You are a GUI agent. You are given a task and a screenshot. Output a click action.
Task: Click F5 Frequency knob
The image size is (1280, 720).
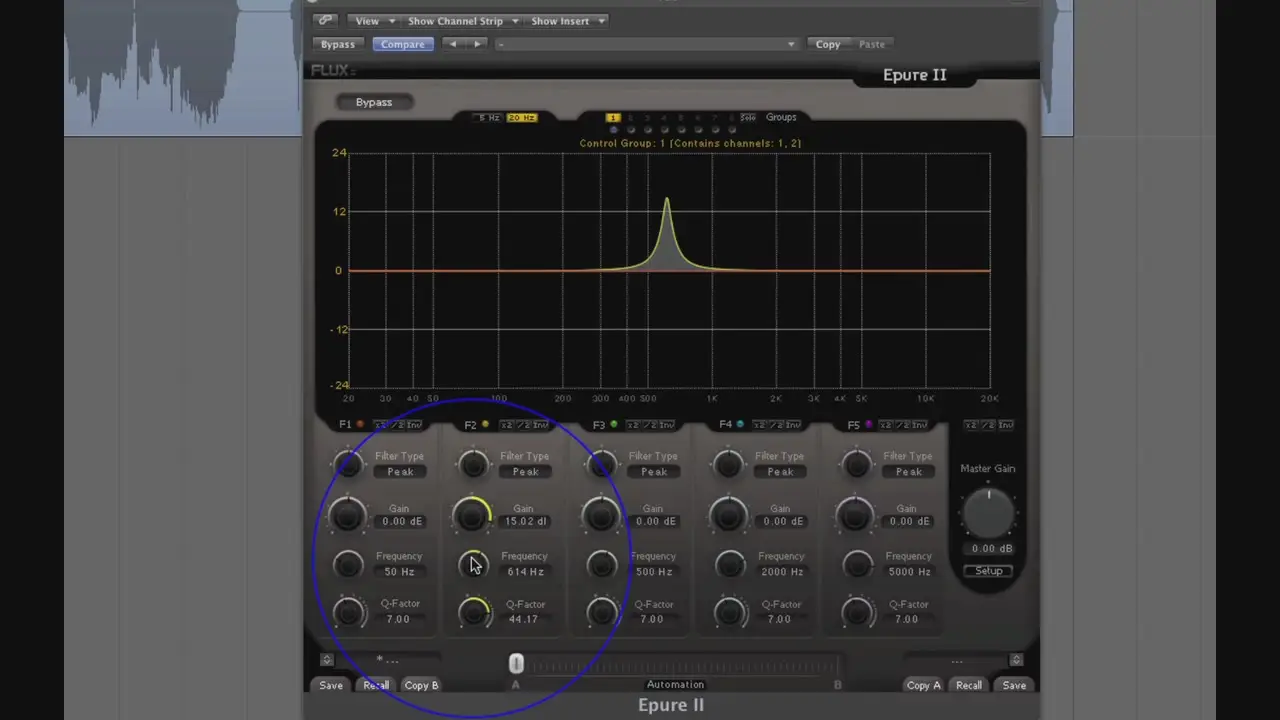[x=857, y=564]
